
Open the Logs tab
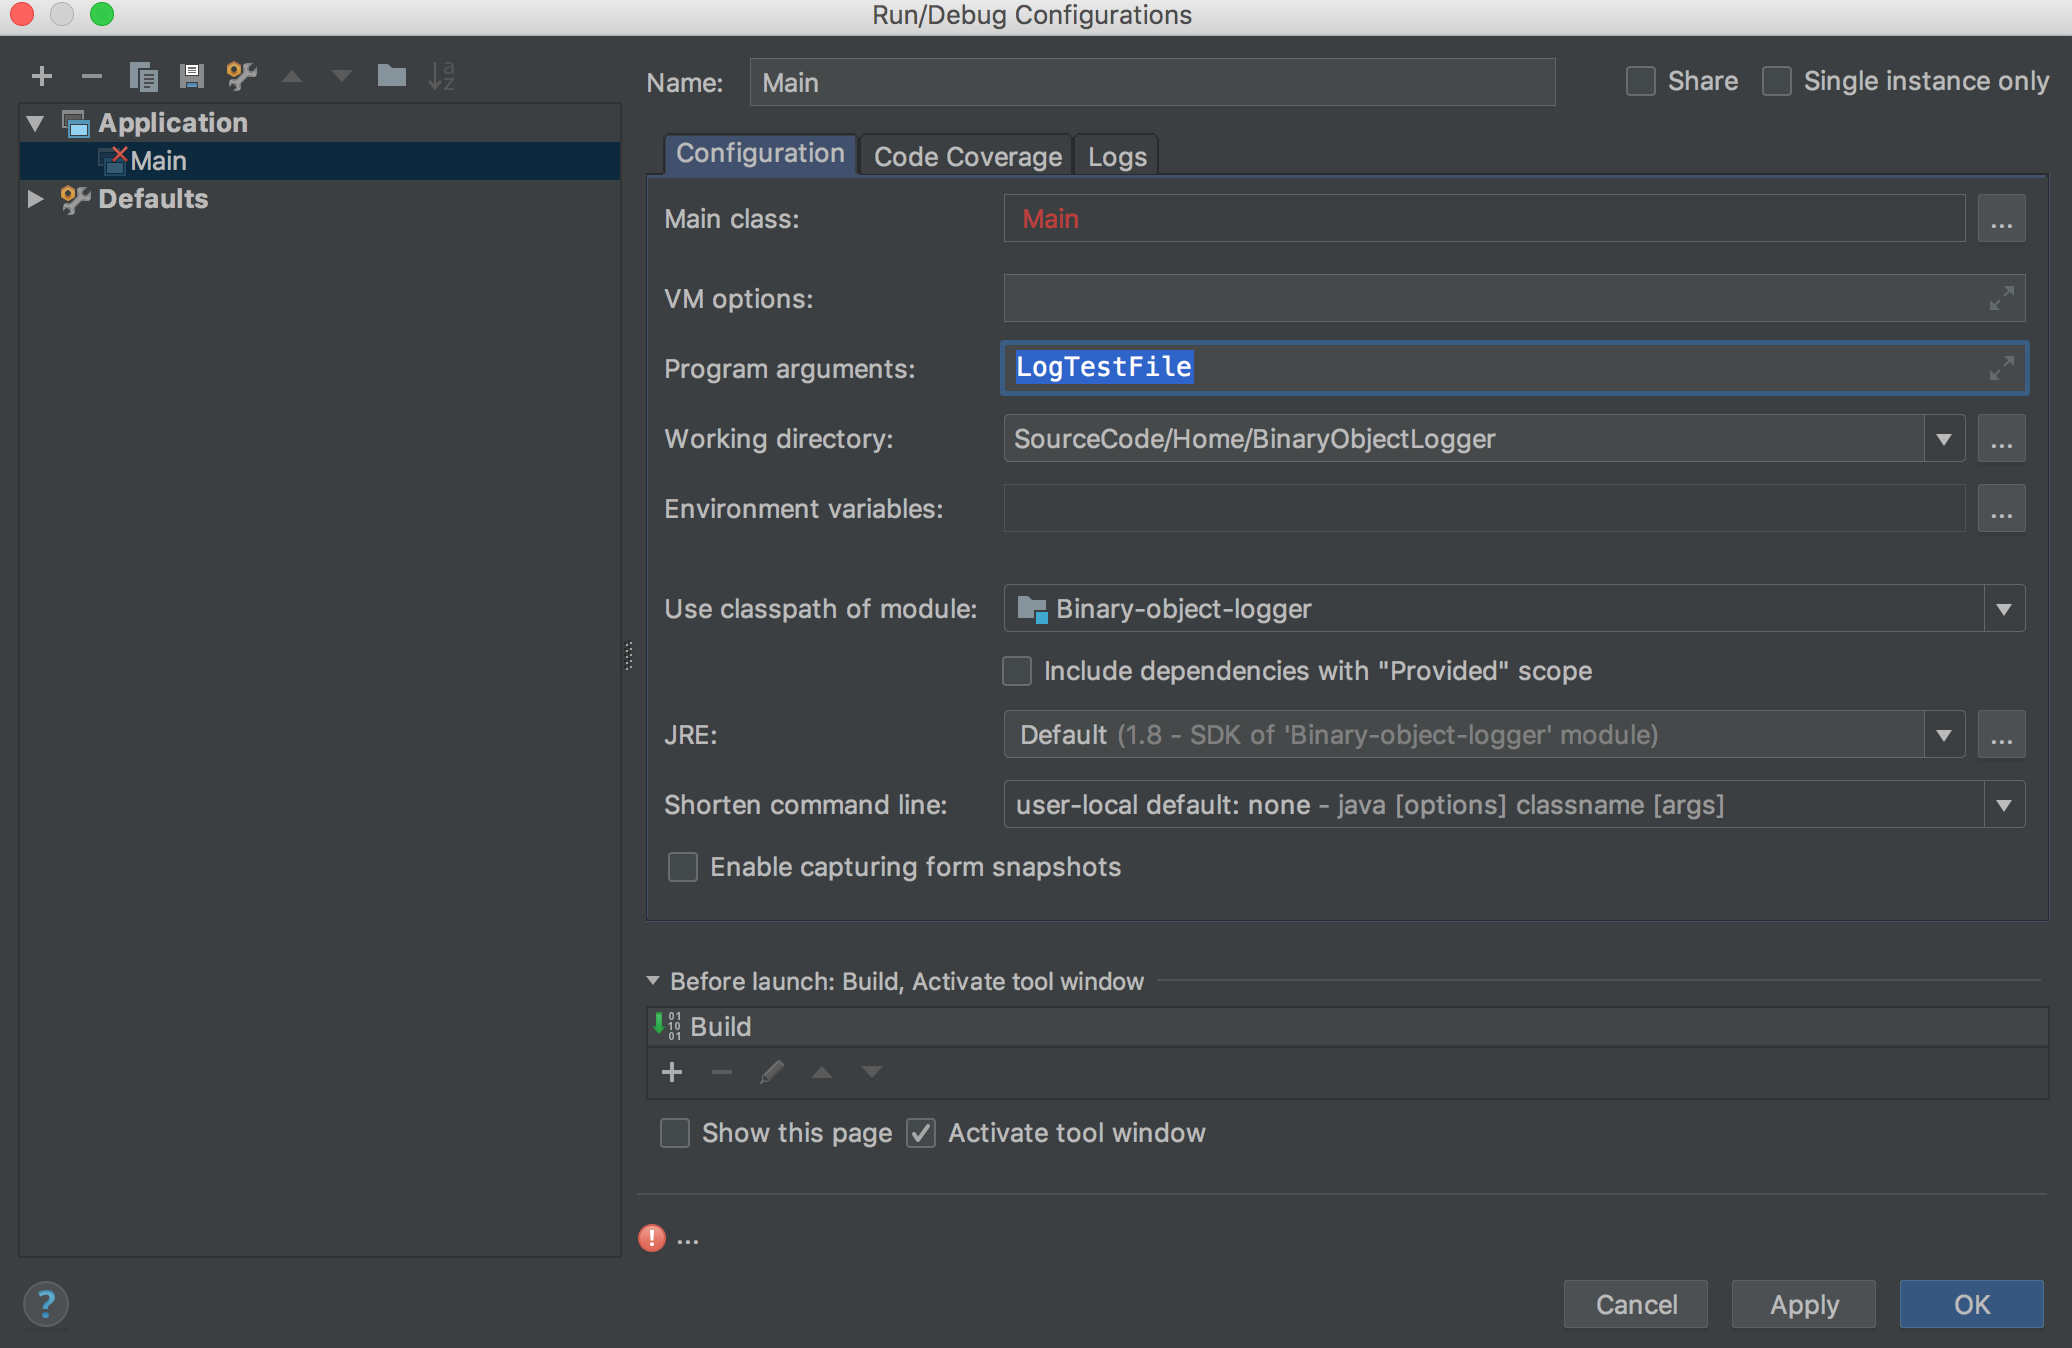click(1117, 156)
